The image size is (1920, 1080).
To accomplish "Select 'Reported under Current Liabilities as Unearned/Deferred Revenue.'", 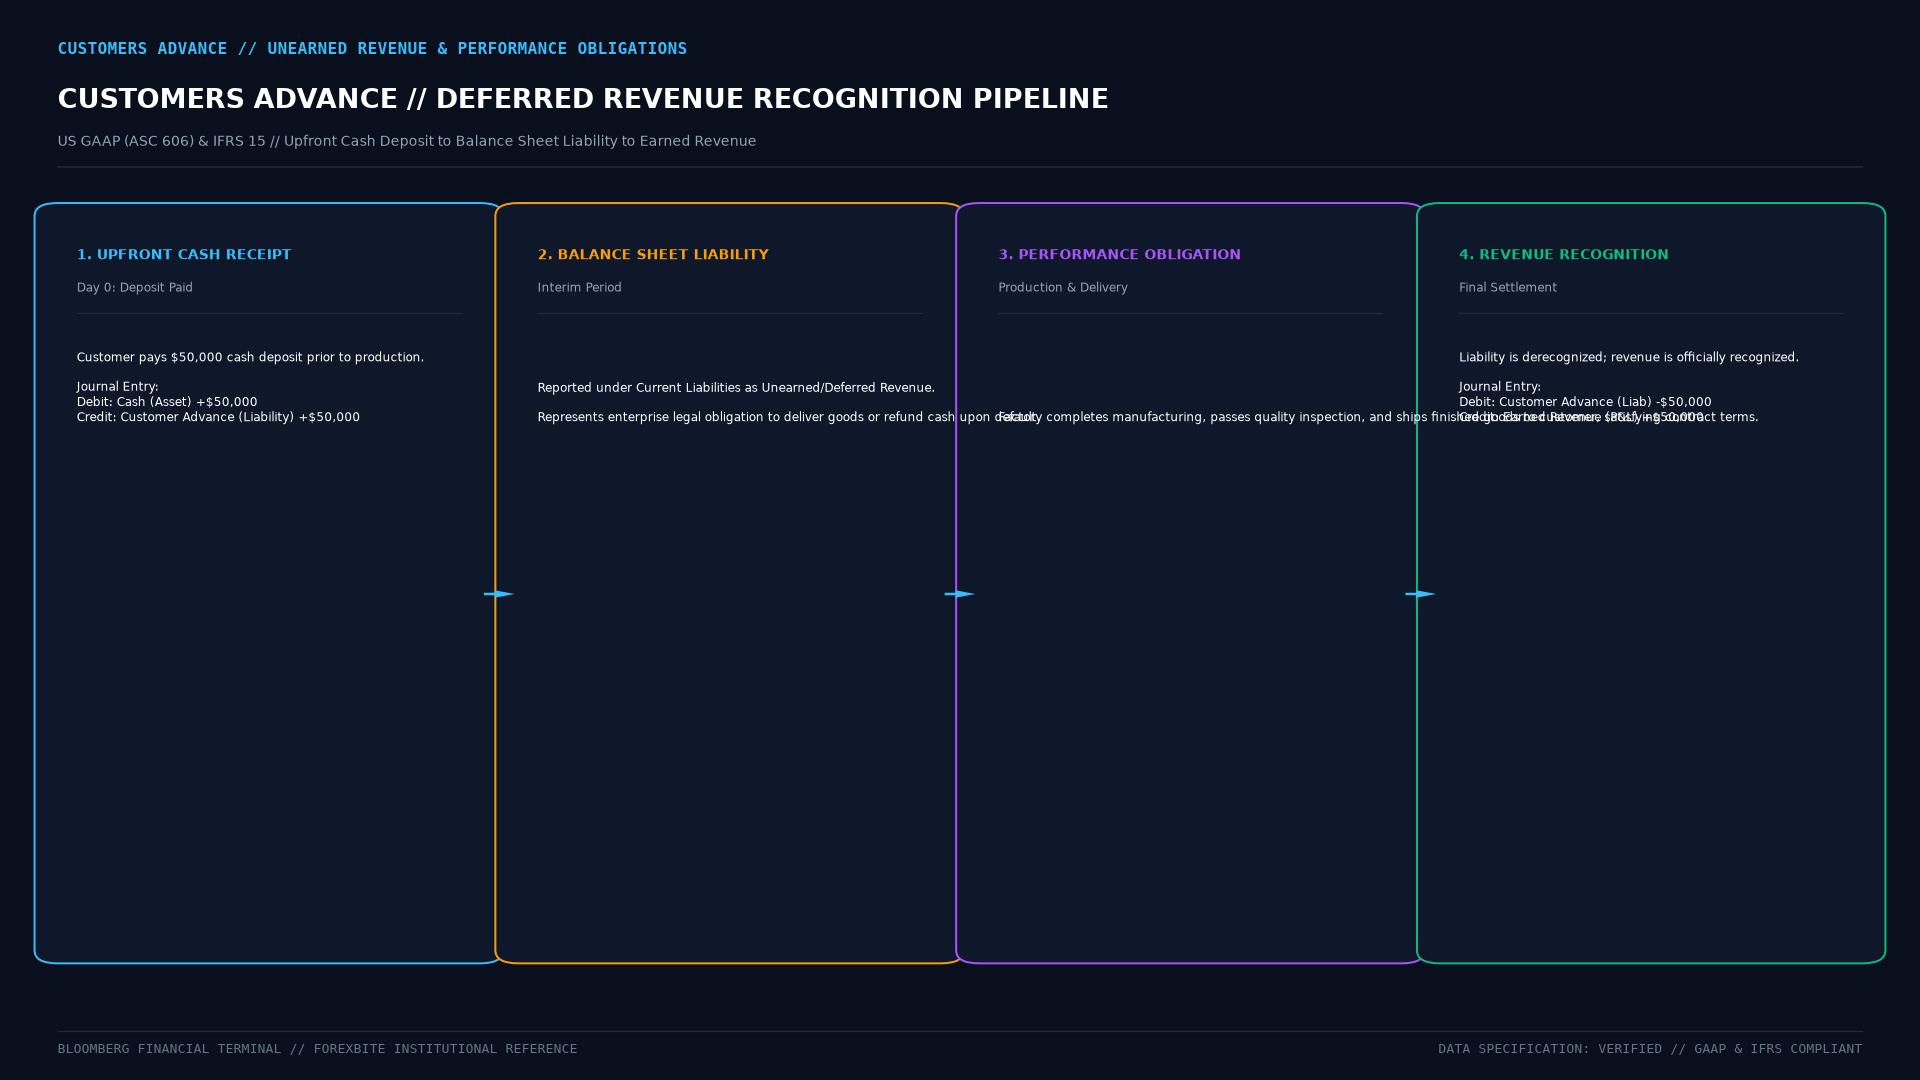I will click(x=736, y=388).
